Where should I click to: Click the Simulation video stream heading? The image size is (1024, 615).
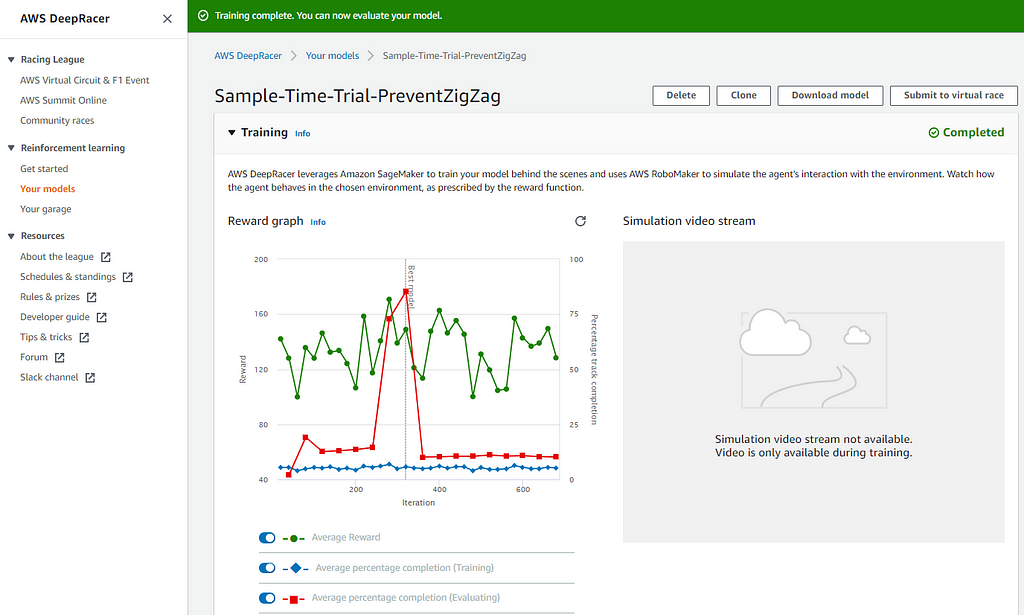(x=689, y=221)
